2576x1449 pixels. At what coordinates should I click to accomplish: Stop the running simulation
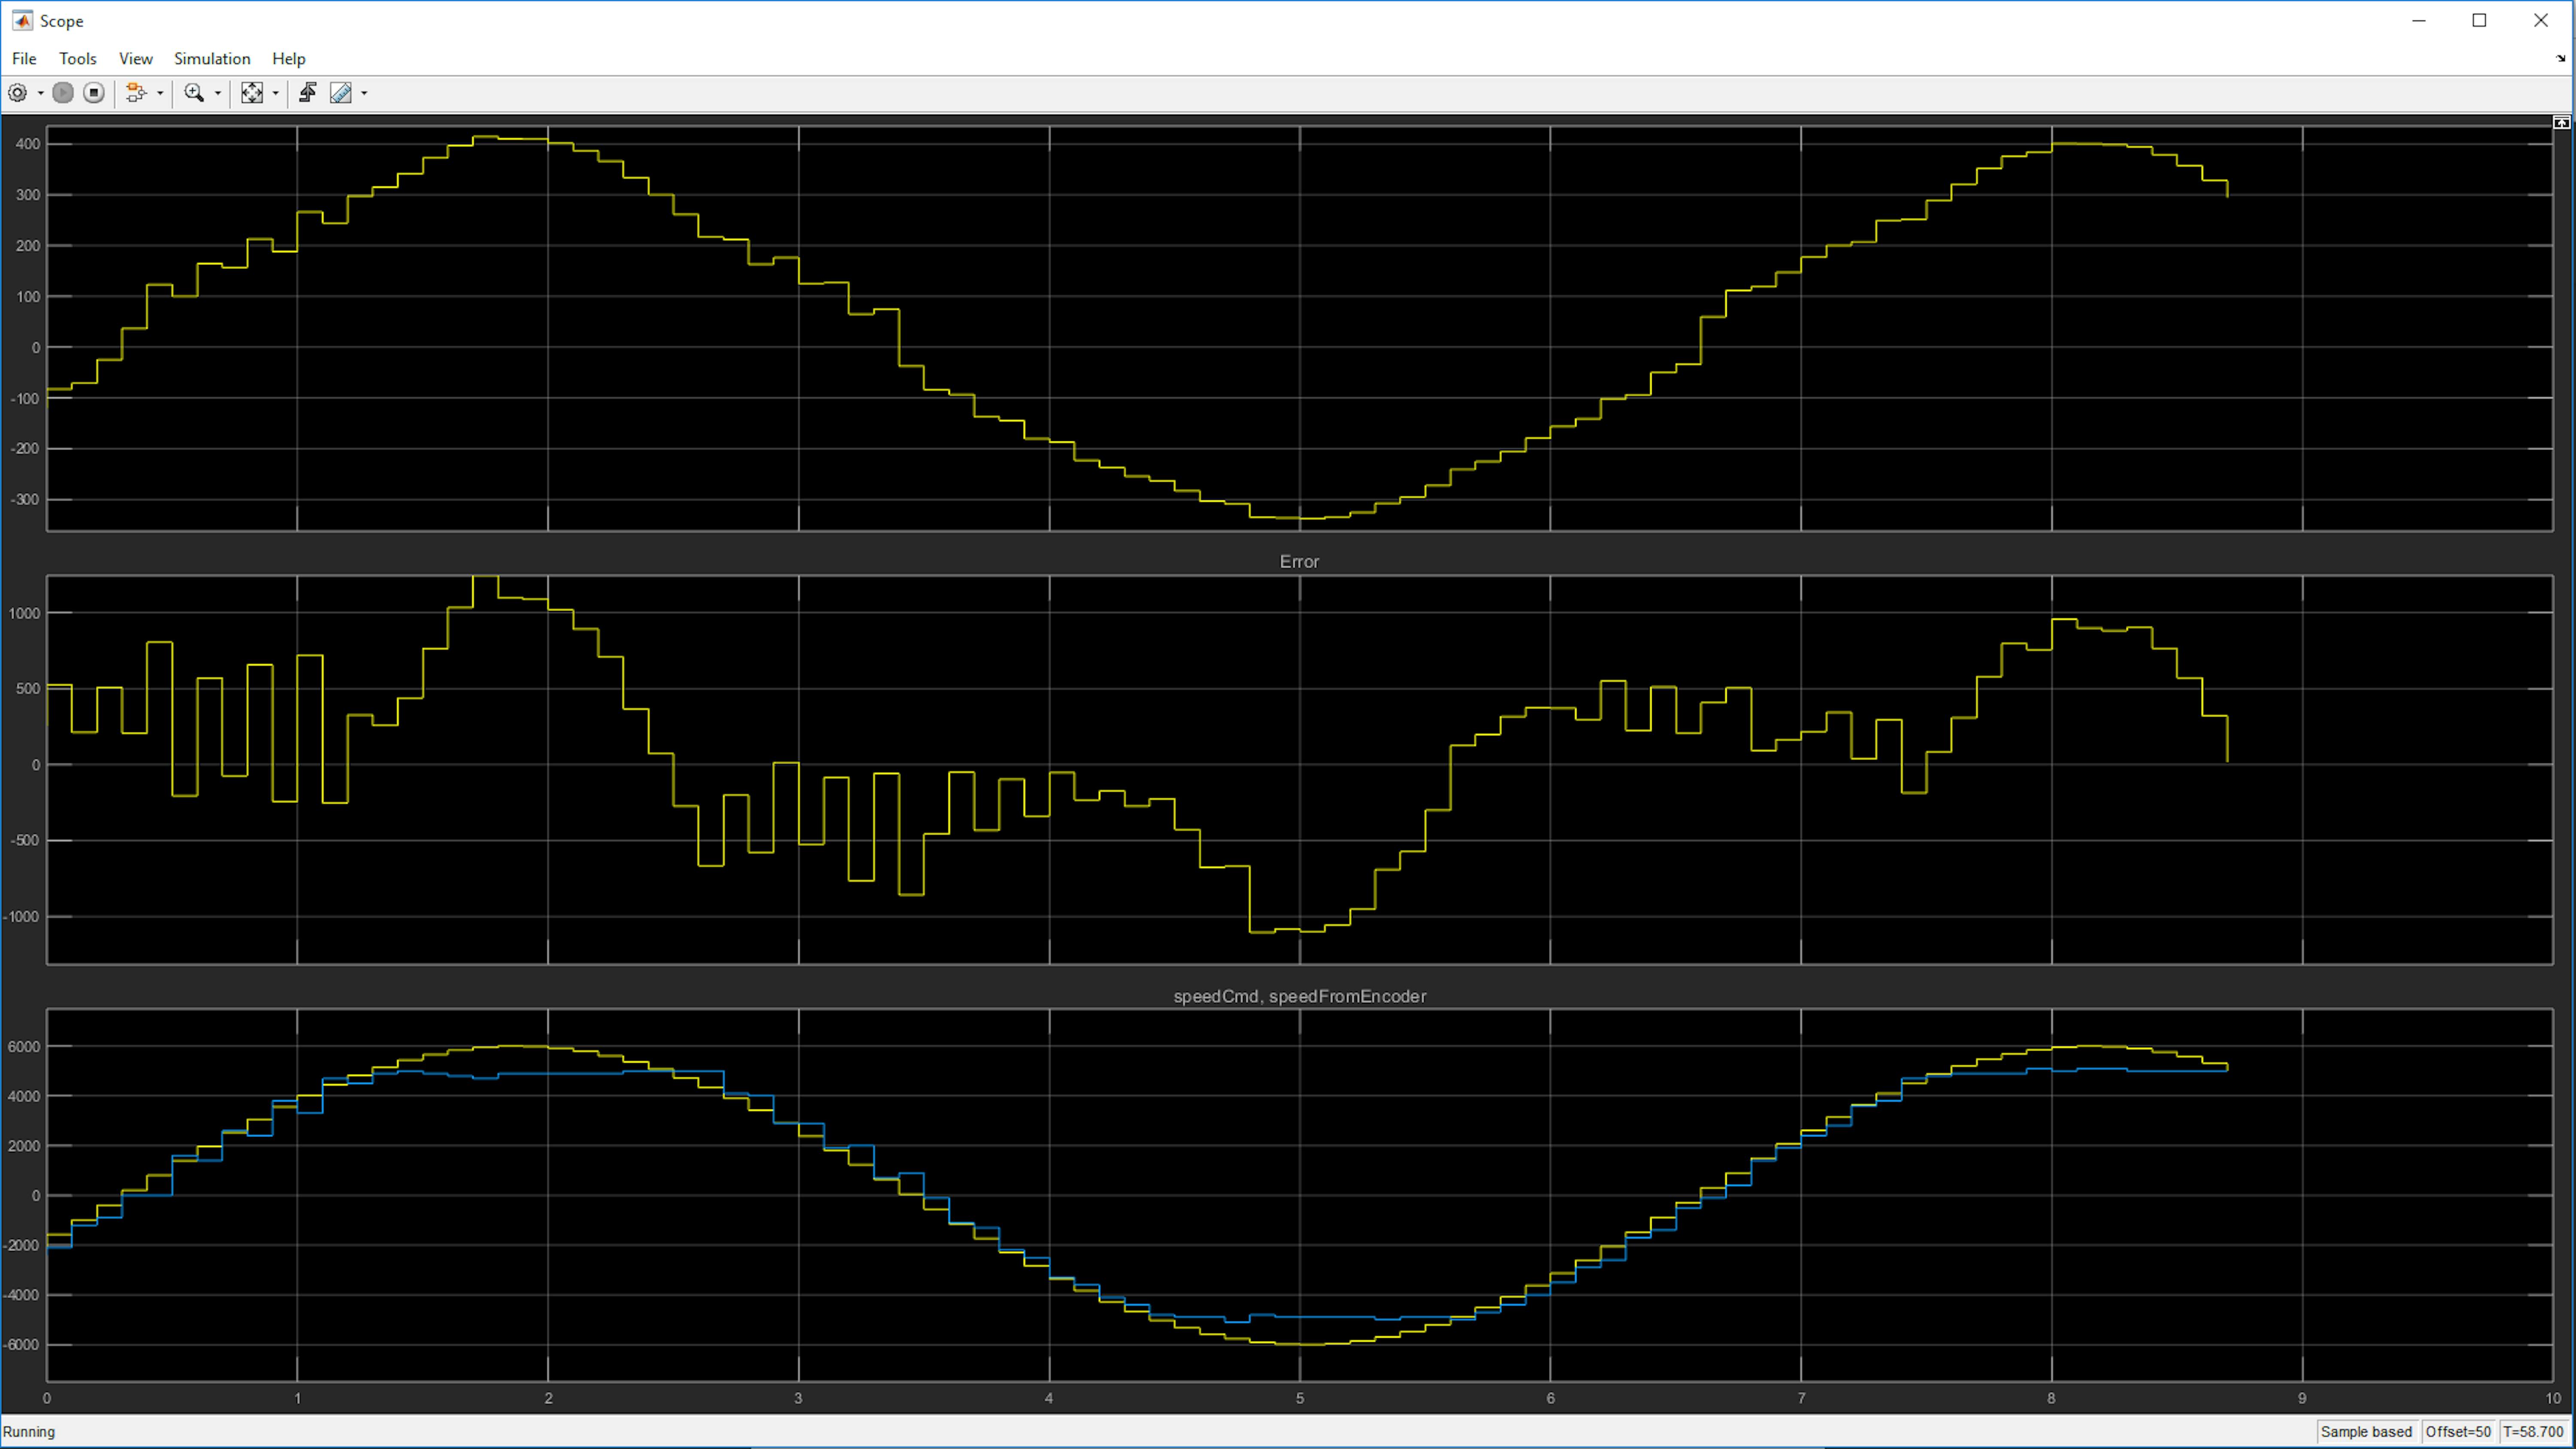[94, 93]
